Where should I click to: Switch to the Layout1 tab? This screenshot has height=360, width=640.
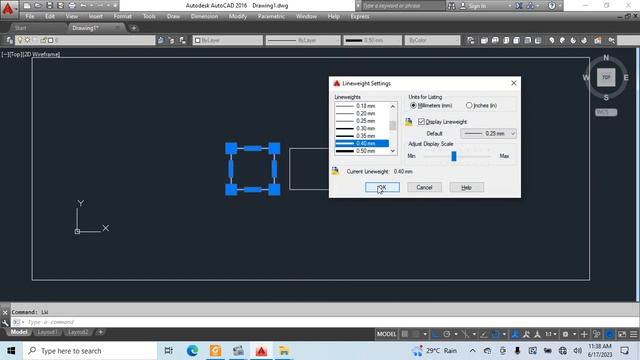pos(47,332)
